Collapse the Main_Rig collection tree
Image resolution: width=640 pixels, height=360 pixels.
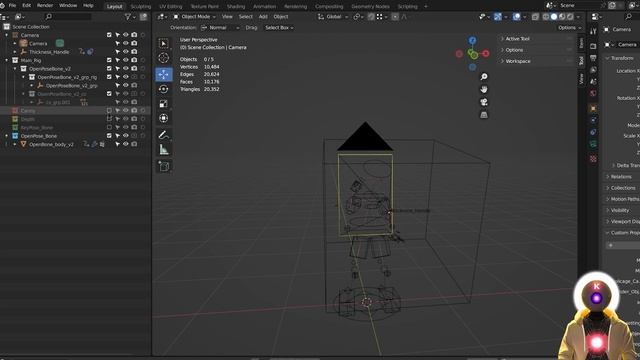7,60
